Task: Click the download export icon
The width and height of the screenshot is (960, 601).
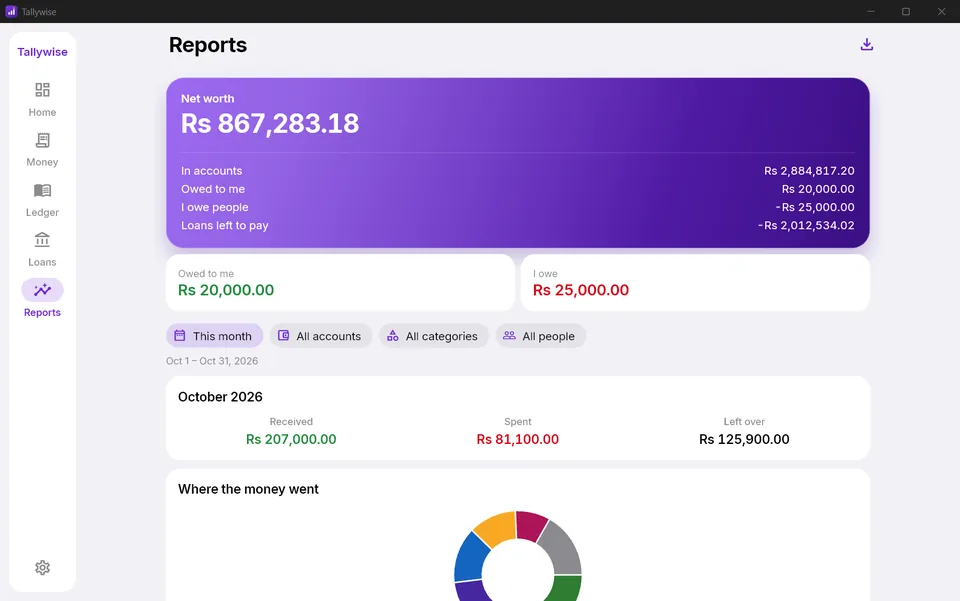Action: click(866, 45)
